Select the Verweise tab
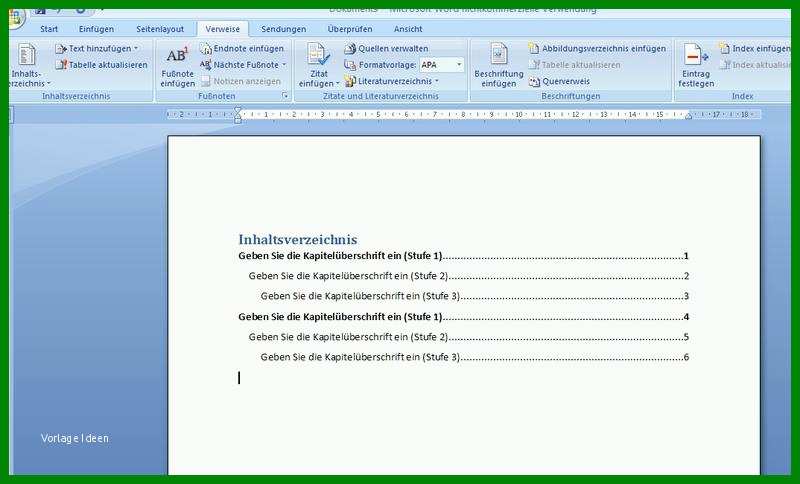The width and height of the screenshot is (800, 484). [x=222, y=29]
